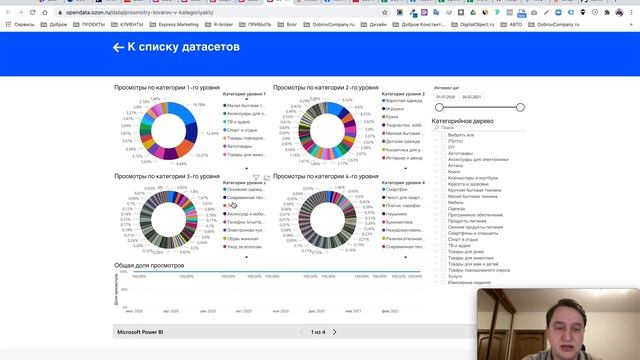Expand the Продукты питания tree node
This screenshot has height=360, width=640.
click(436, 221)
